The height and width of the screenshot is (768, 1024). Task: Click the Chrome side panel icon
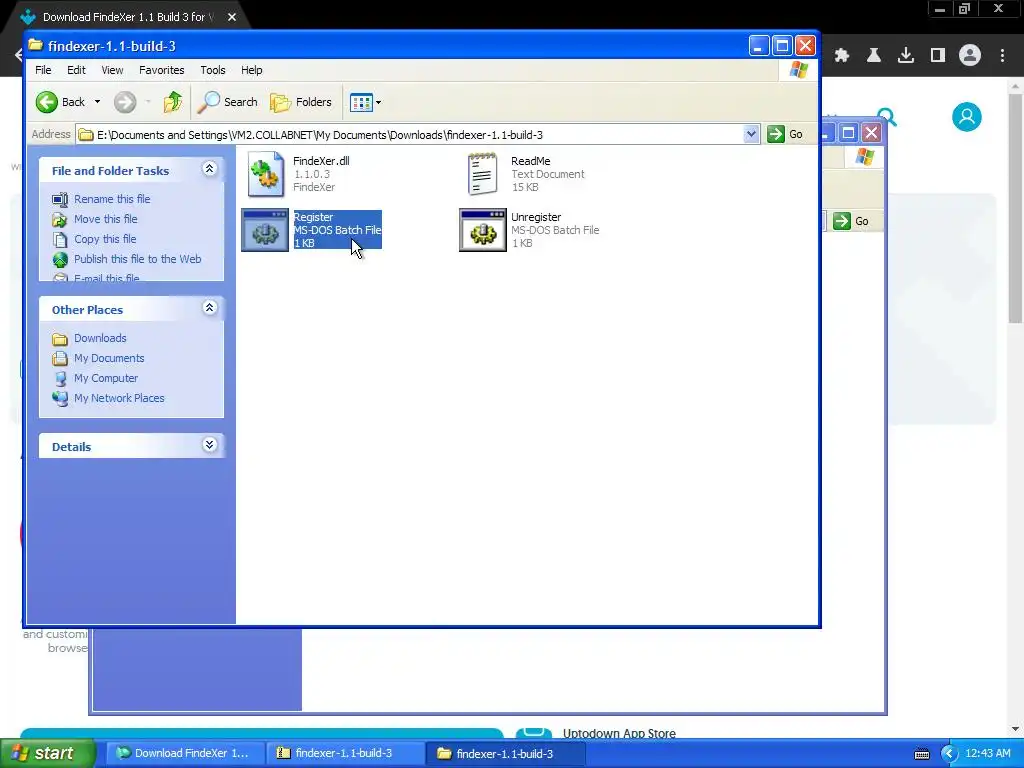[x=938, y=56]
